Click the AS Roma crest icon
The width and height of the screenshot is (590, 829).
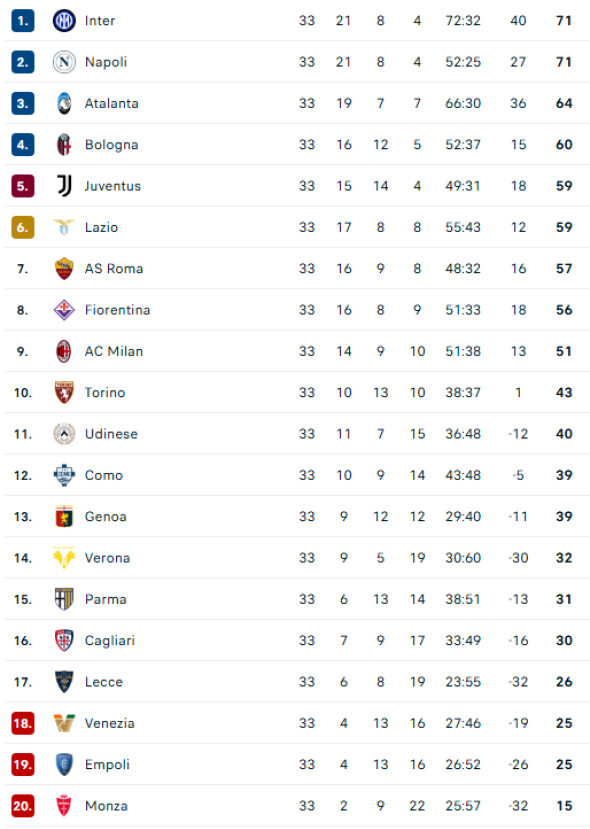click(64, 269)
